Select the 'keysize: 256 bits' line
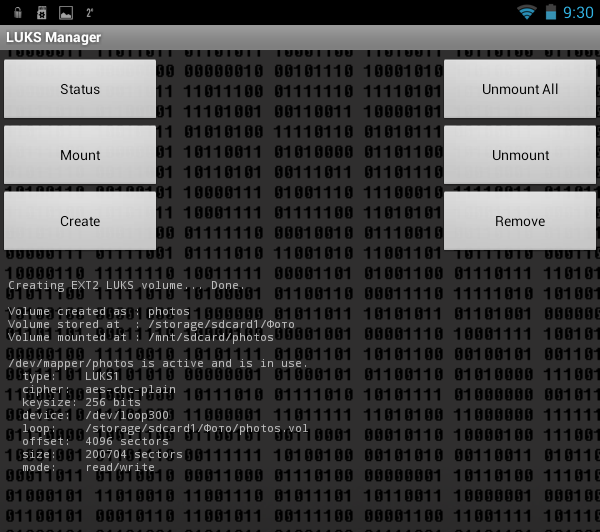The height and width of the screenshot is (532, 600). pos(81,403)
